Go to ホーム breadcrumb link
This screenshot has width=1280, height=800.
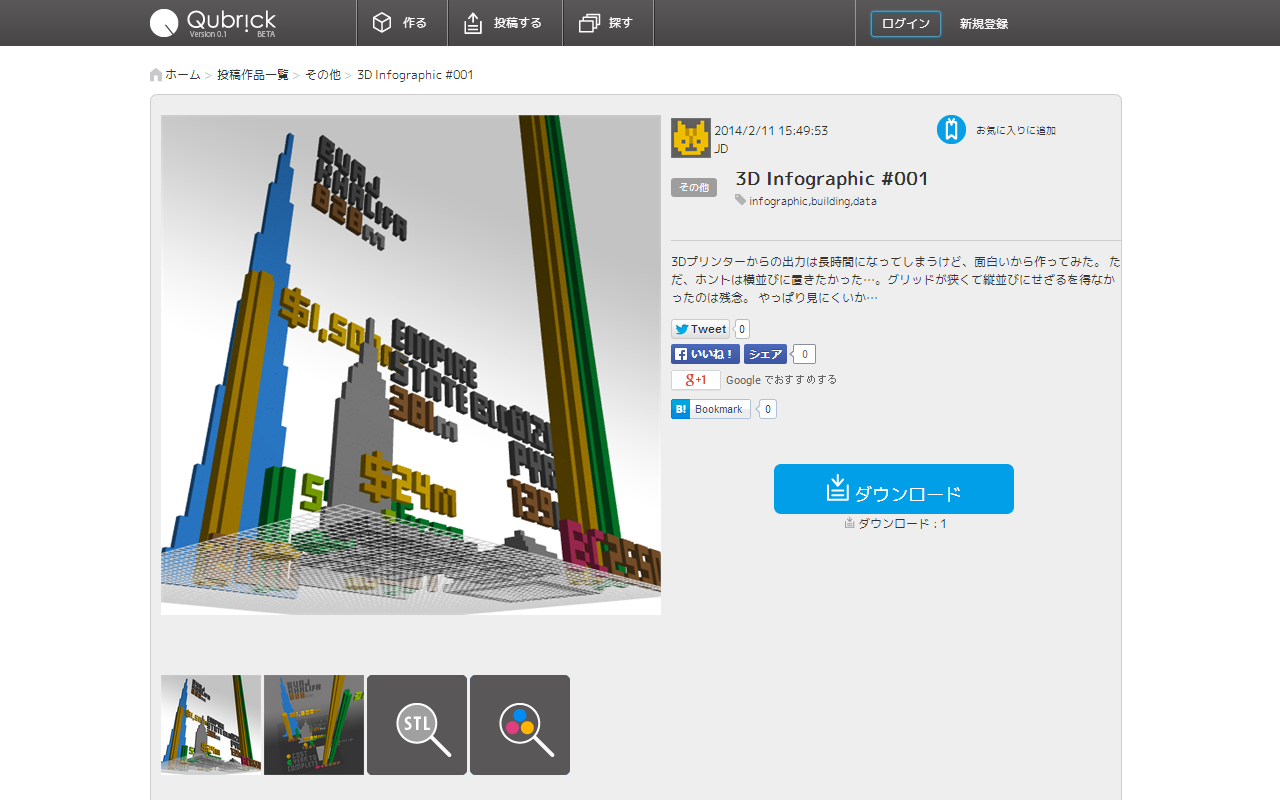coord(183,75)
